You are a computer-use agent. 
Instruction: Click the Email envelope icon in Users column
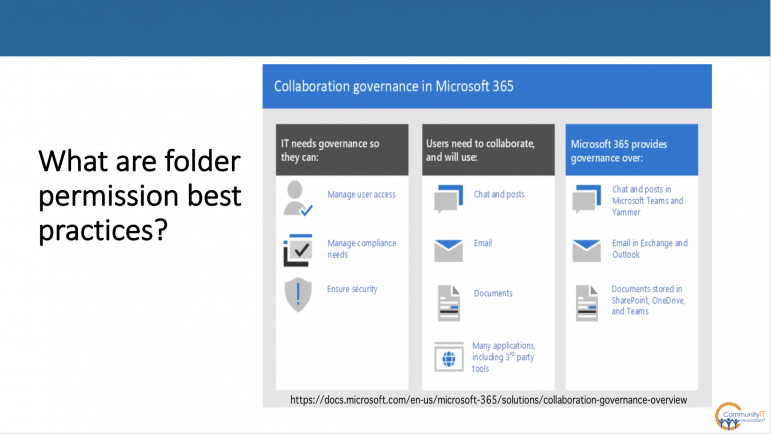coord(448,251)
